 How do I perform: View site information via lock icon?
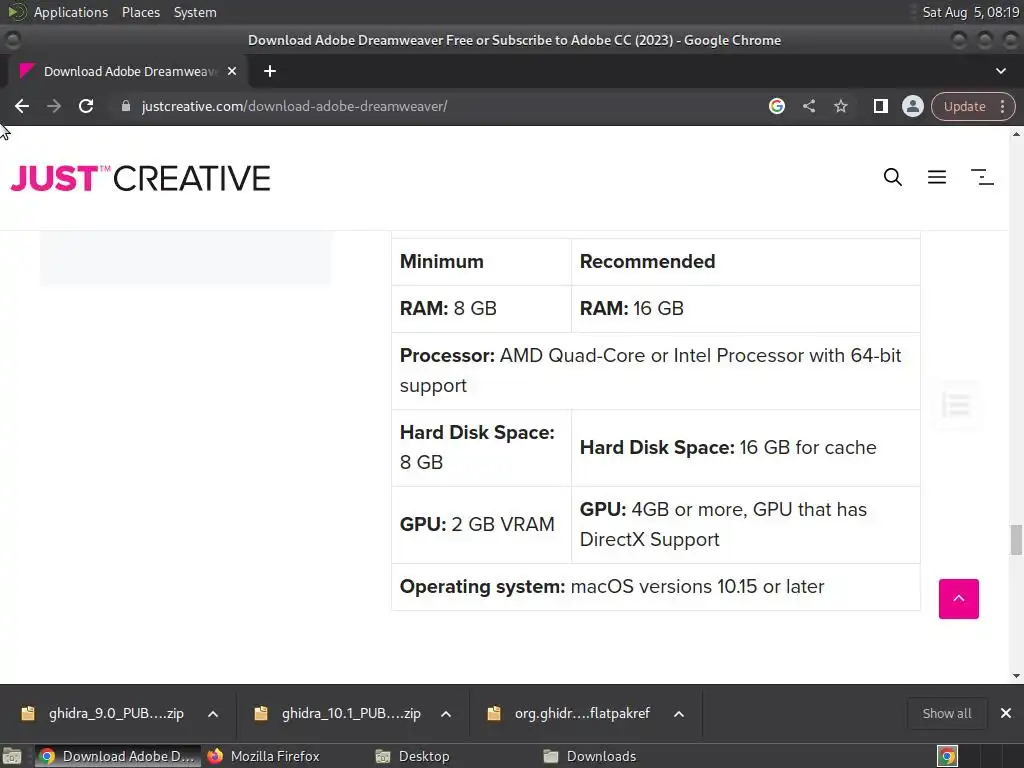tap(125, 106)
